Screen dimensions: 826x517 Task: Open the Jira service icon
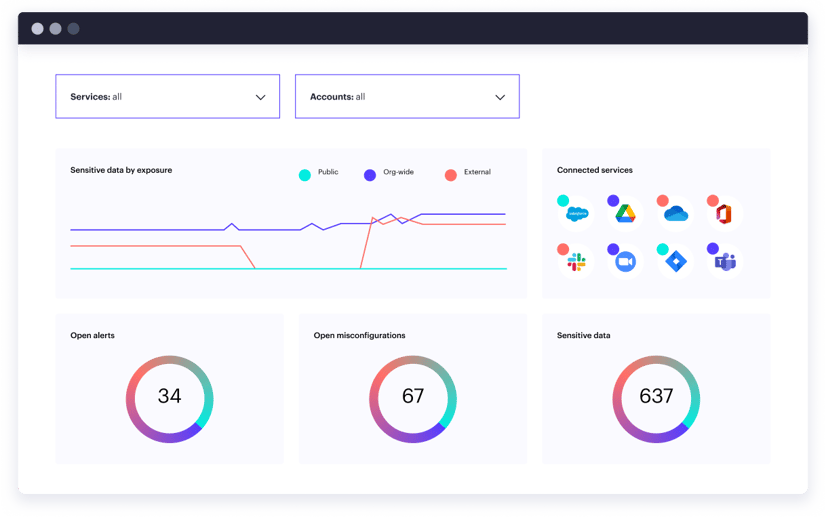point(676,262)
